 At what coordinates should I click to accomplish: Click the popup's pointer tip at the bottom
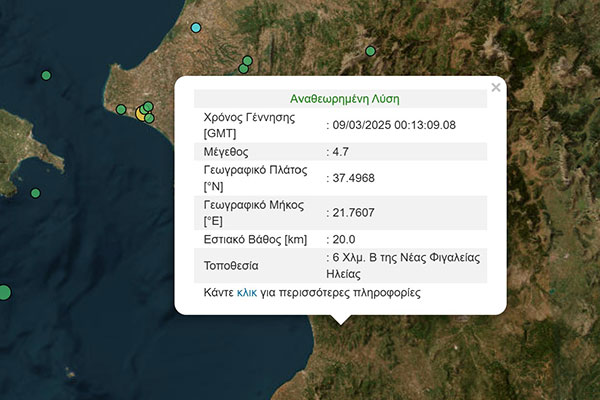point(340,322)
